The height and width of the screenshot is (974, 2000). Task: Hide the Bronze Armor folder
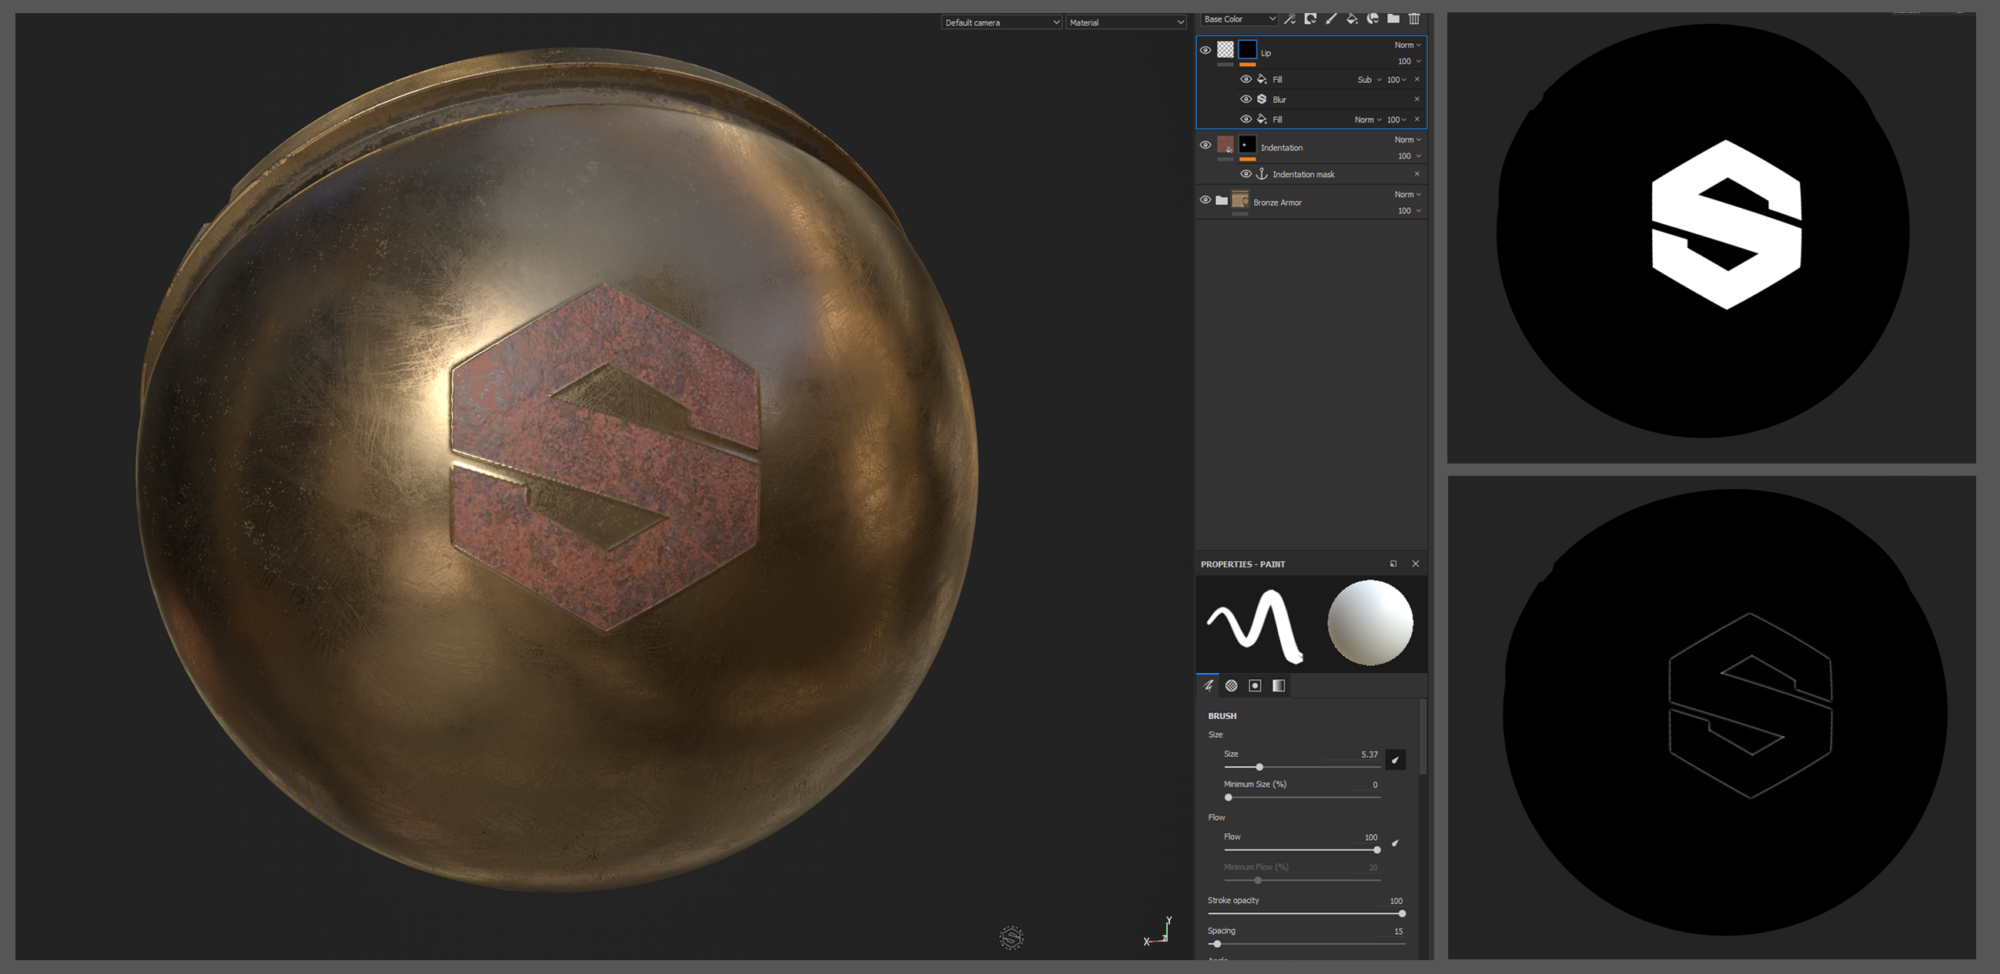(x=1205, y=200)
